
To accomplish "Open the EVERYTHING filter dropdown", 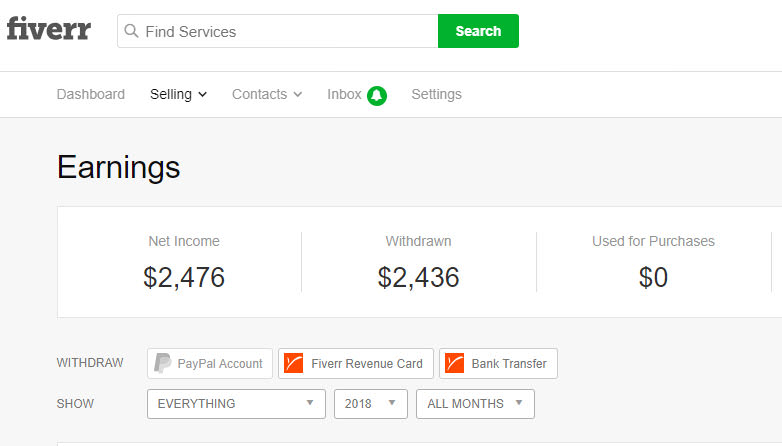I will pyautogui.click(x=236, y=404).
